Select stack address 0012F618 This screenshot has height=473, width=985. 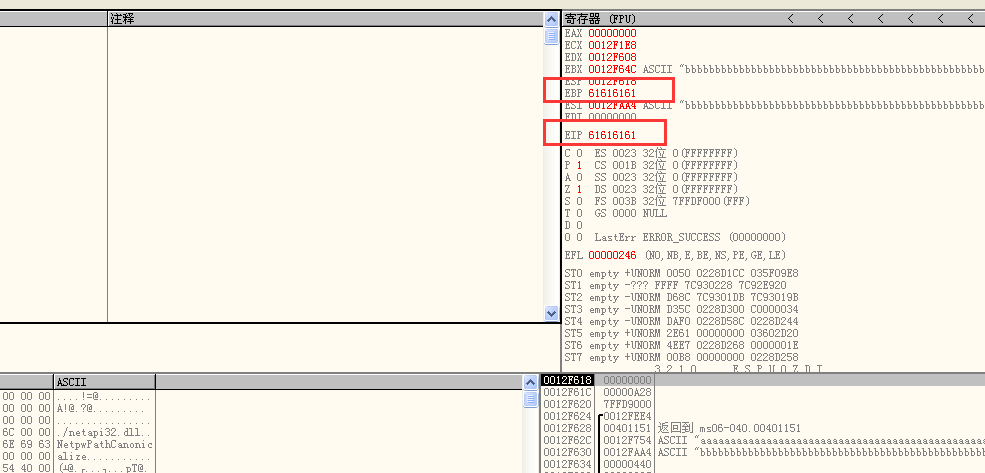point(567,380)
